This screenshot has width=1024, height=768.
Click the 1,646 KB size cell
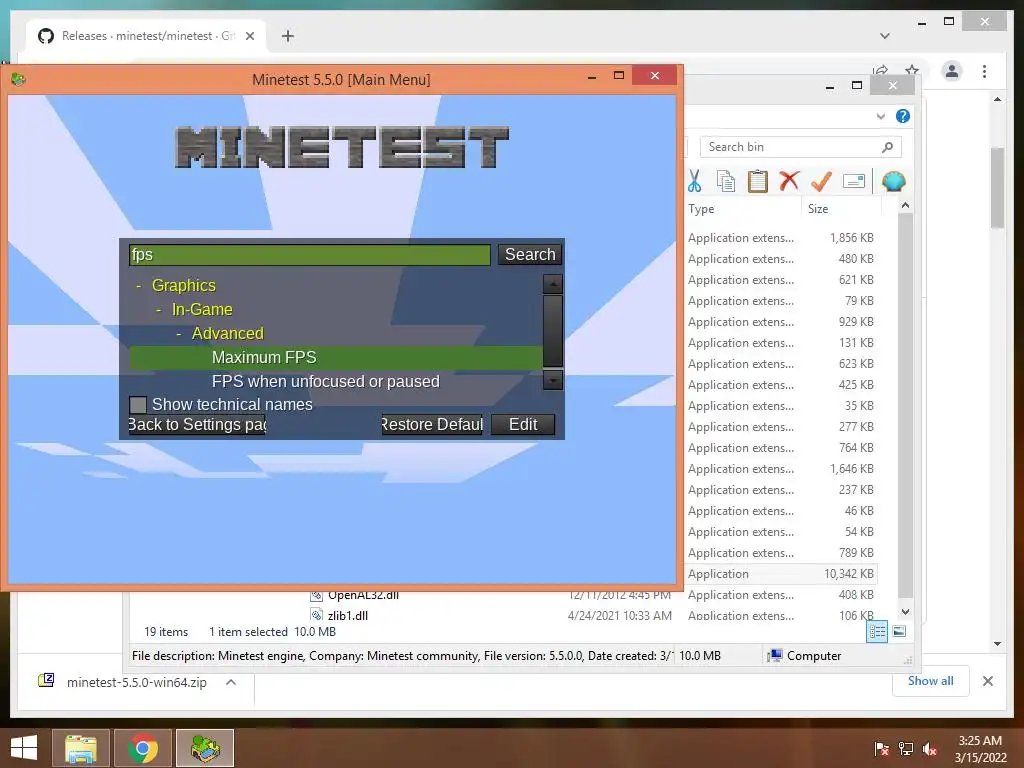[852, 469]
